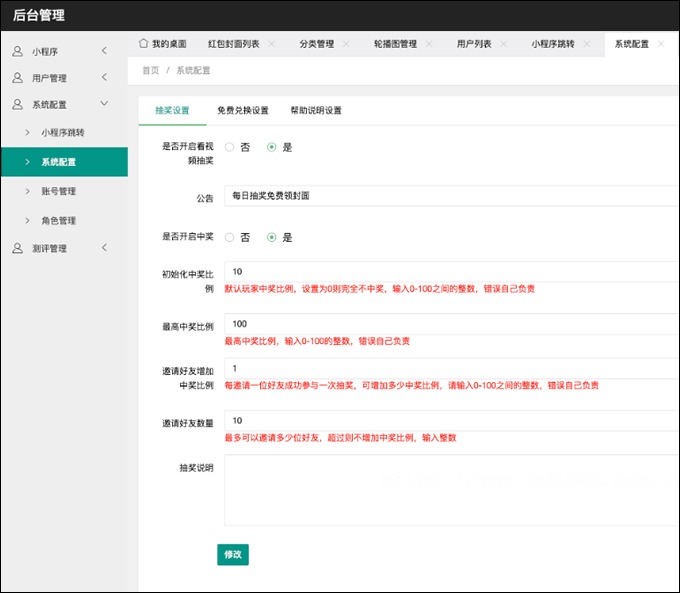Click the red hint under 最高中奖比例
680x593 pixels.
pos(317,341)
